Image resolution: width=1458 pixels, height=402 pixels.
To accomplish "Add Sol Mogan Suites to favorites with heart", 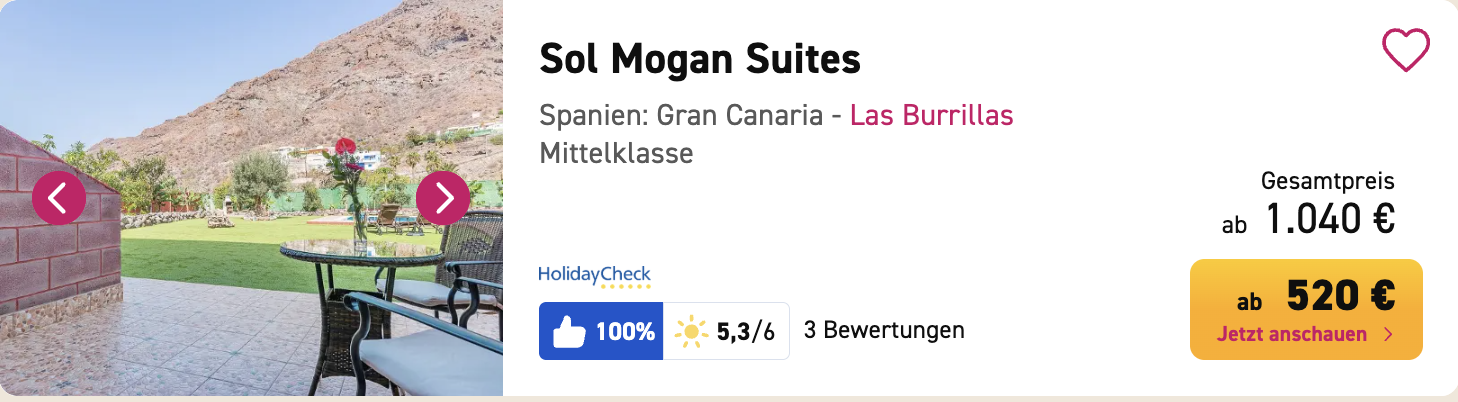I will (1405, 50).
